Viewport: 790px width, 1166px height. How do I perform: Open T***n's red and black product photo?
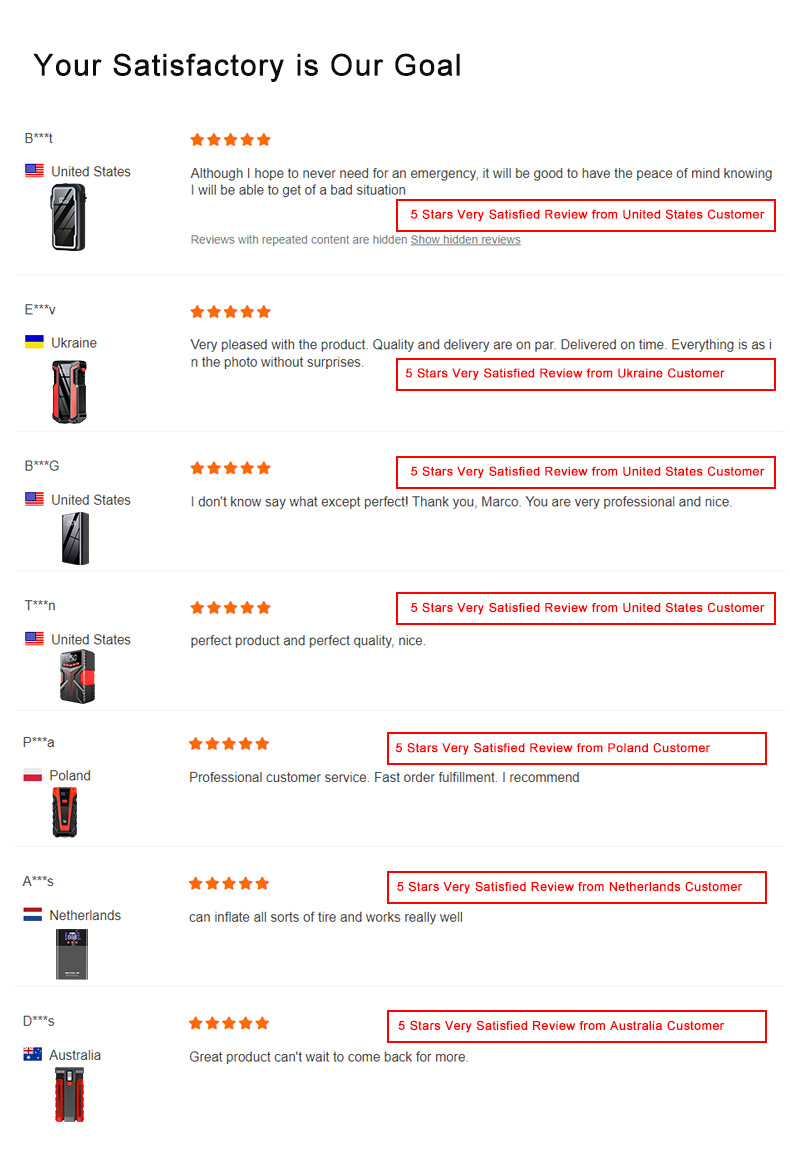click(77, 676)
